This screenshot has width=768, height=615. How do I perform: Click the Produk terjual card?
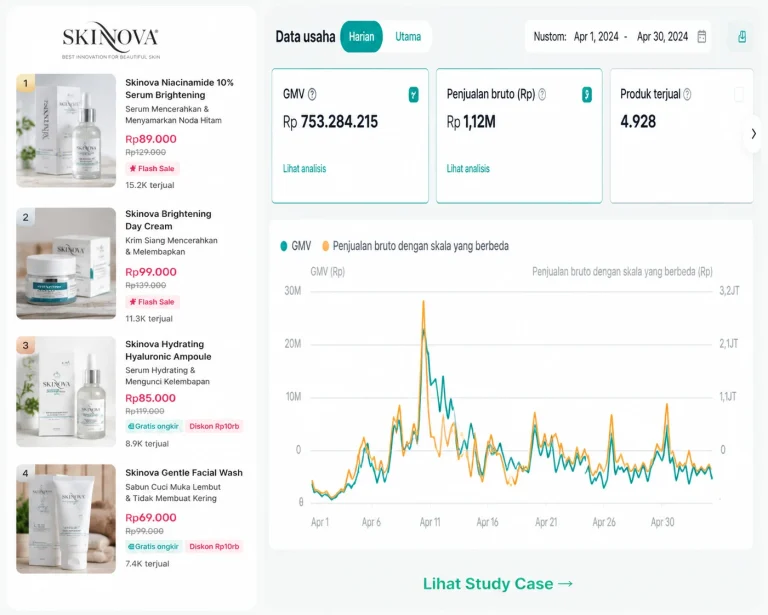coord(681,136)
